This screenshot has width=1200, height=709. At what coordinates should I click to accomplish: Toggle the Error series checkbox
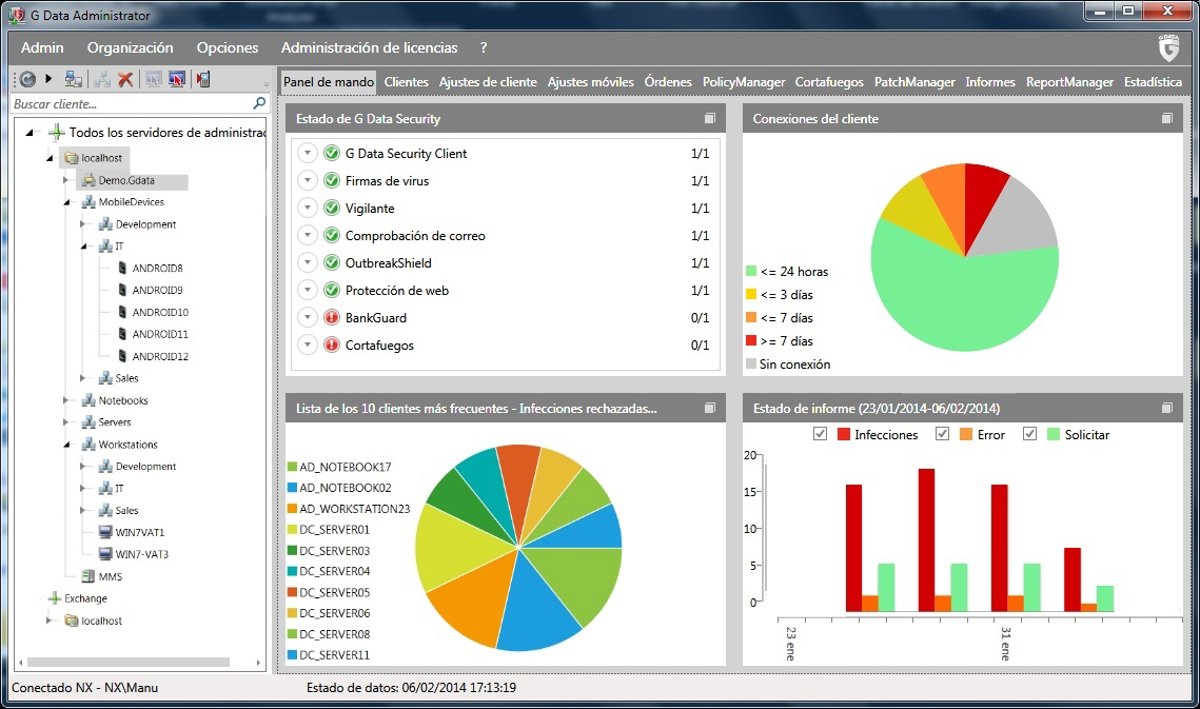(x=941, y=434)
